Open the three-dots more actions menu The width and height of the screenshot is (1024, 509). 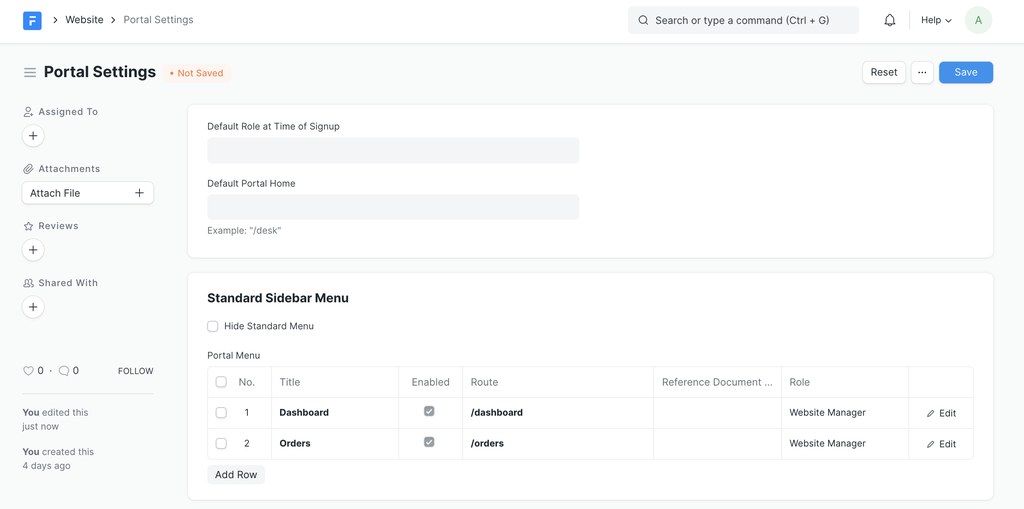[922, 72]
